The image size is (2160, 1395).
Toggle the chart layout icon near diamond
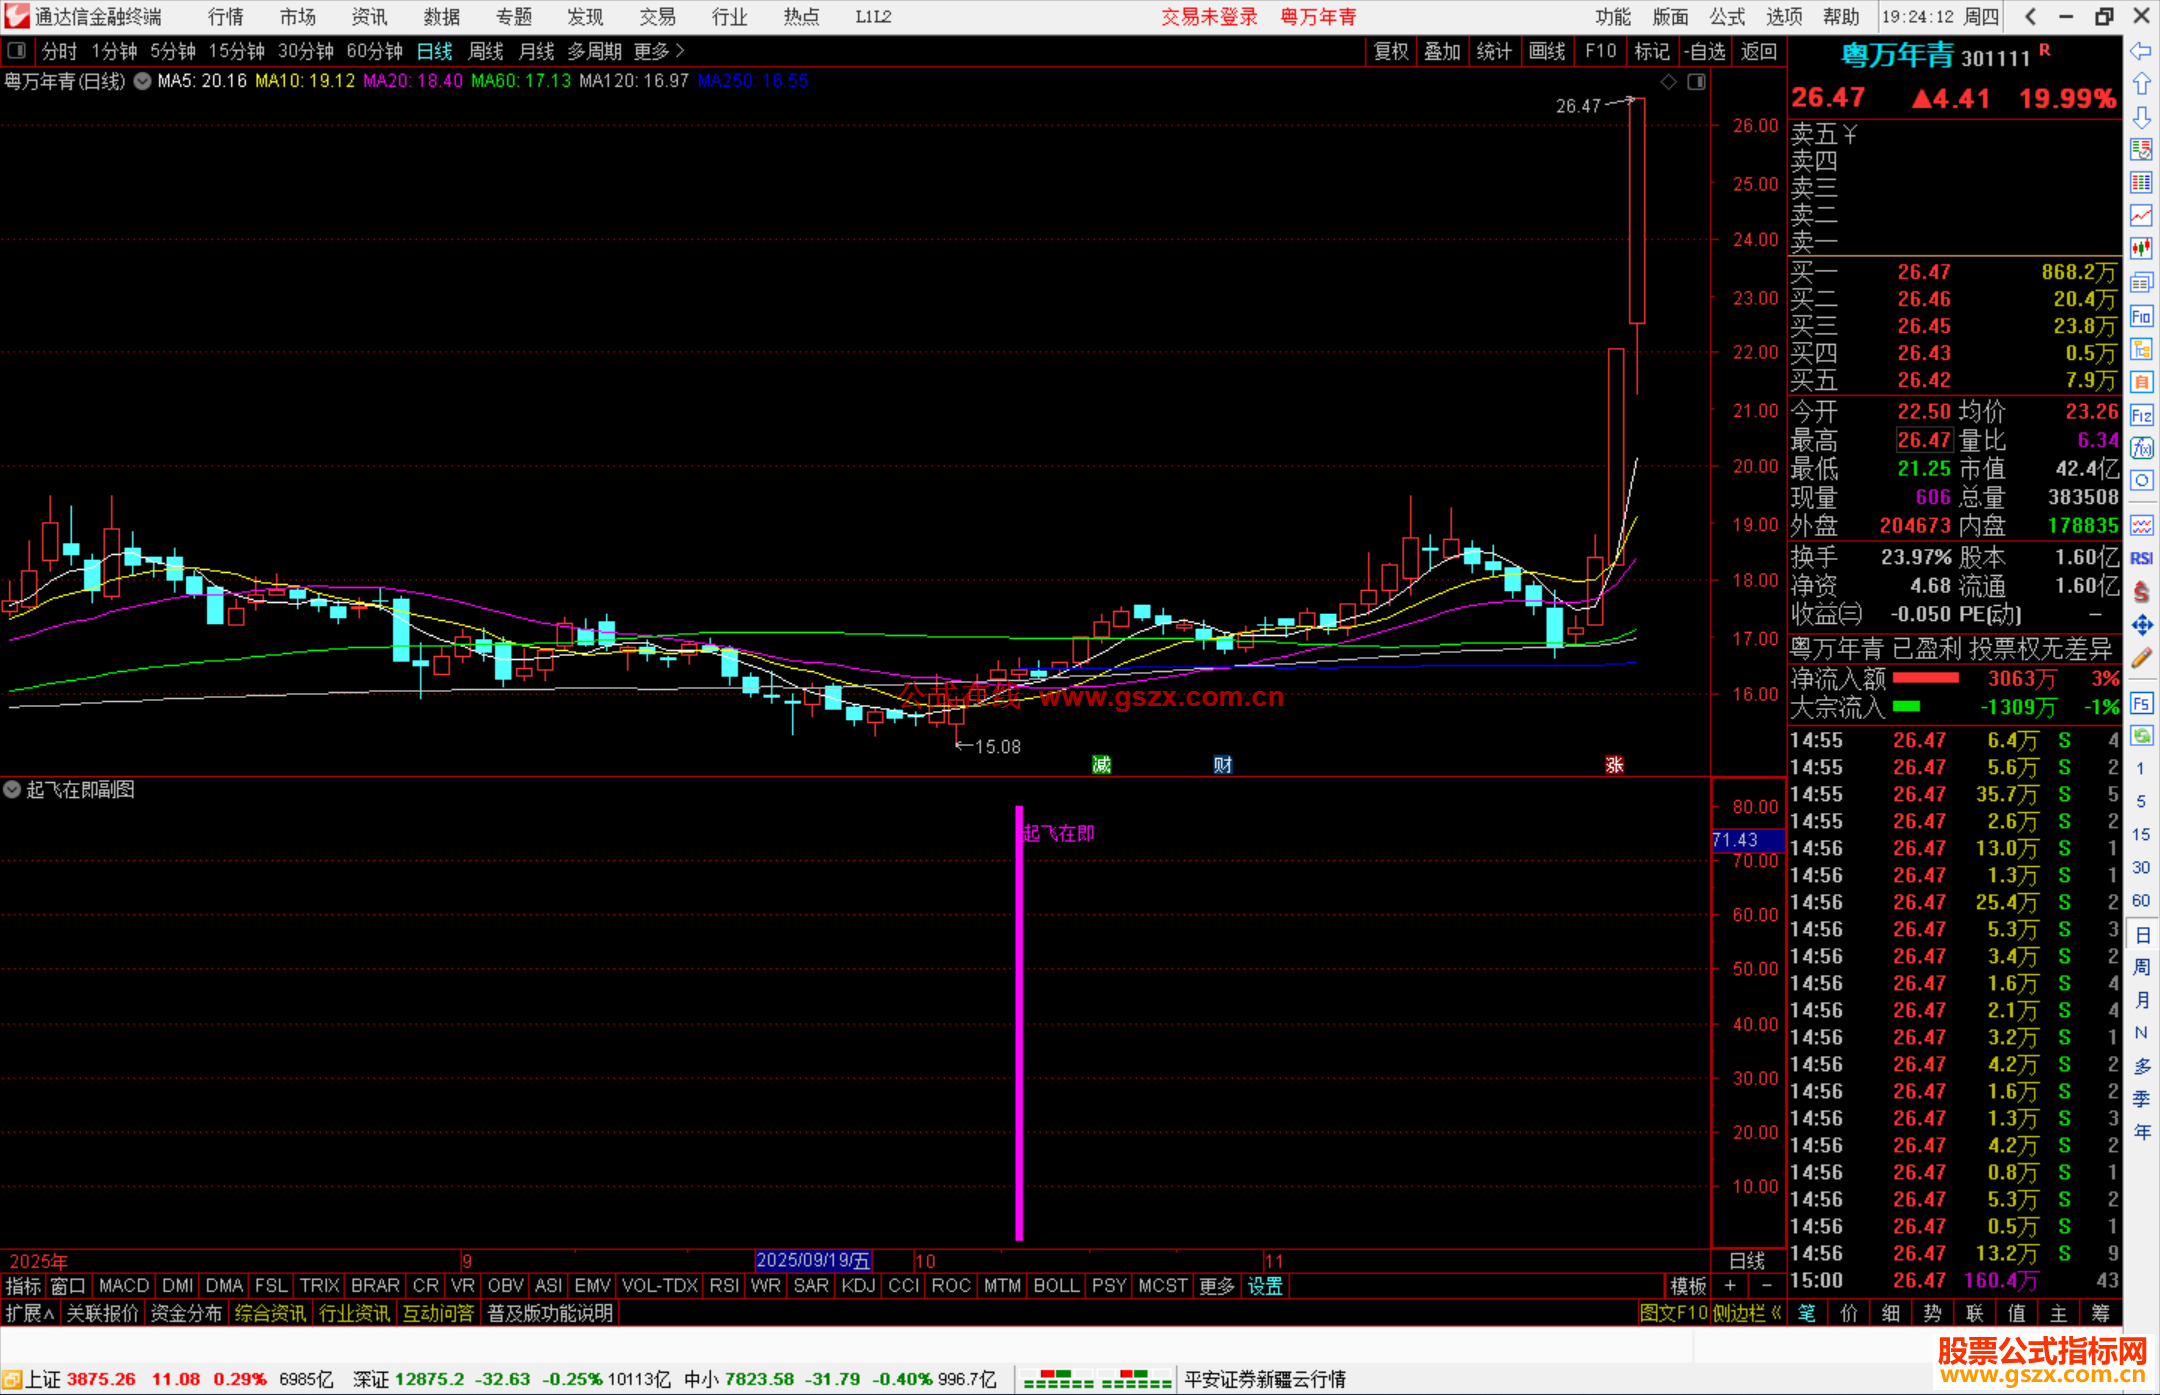click(1696, 82)
